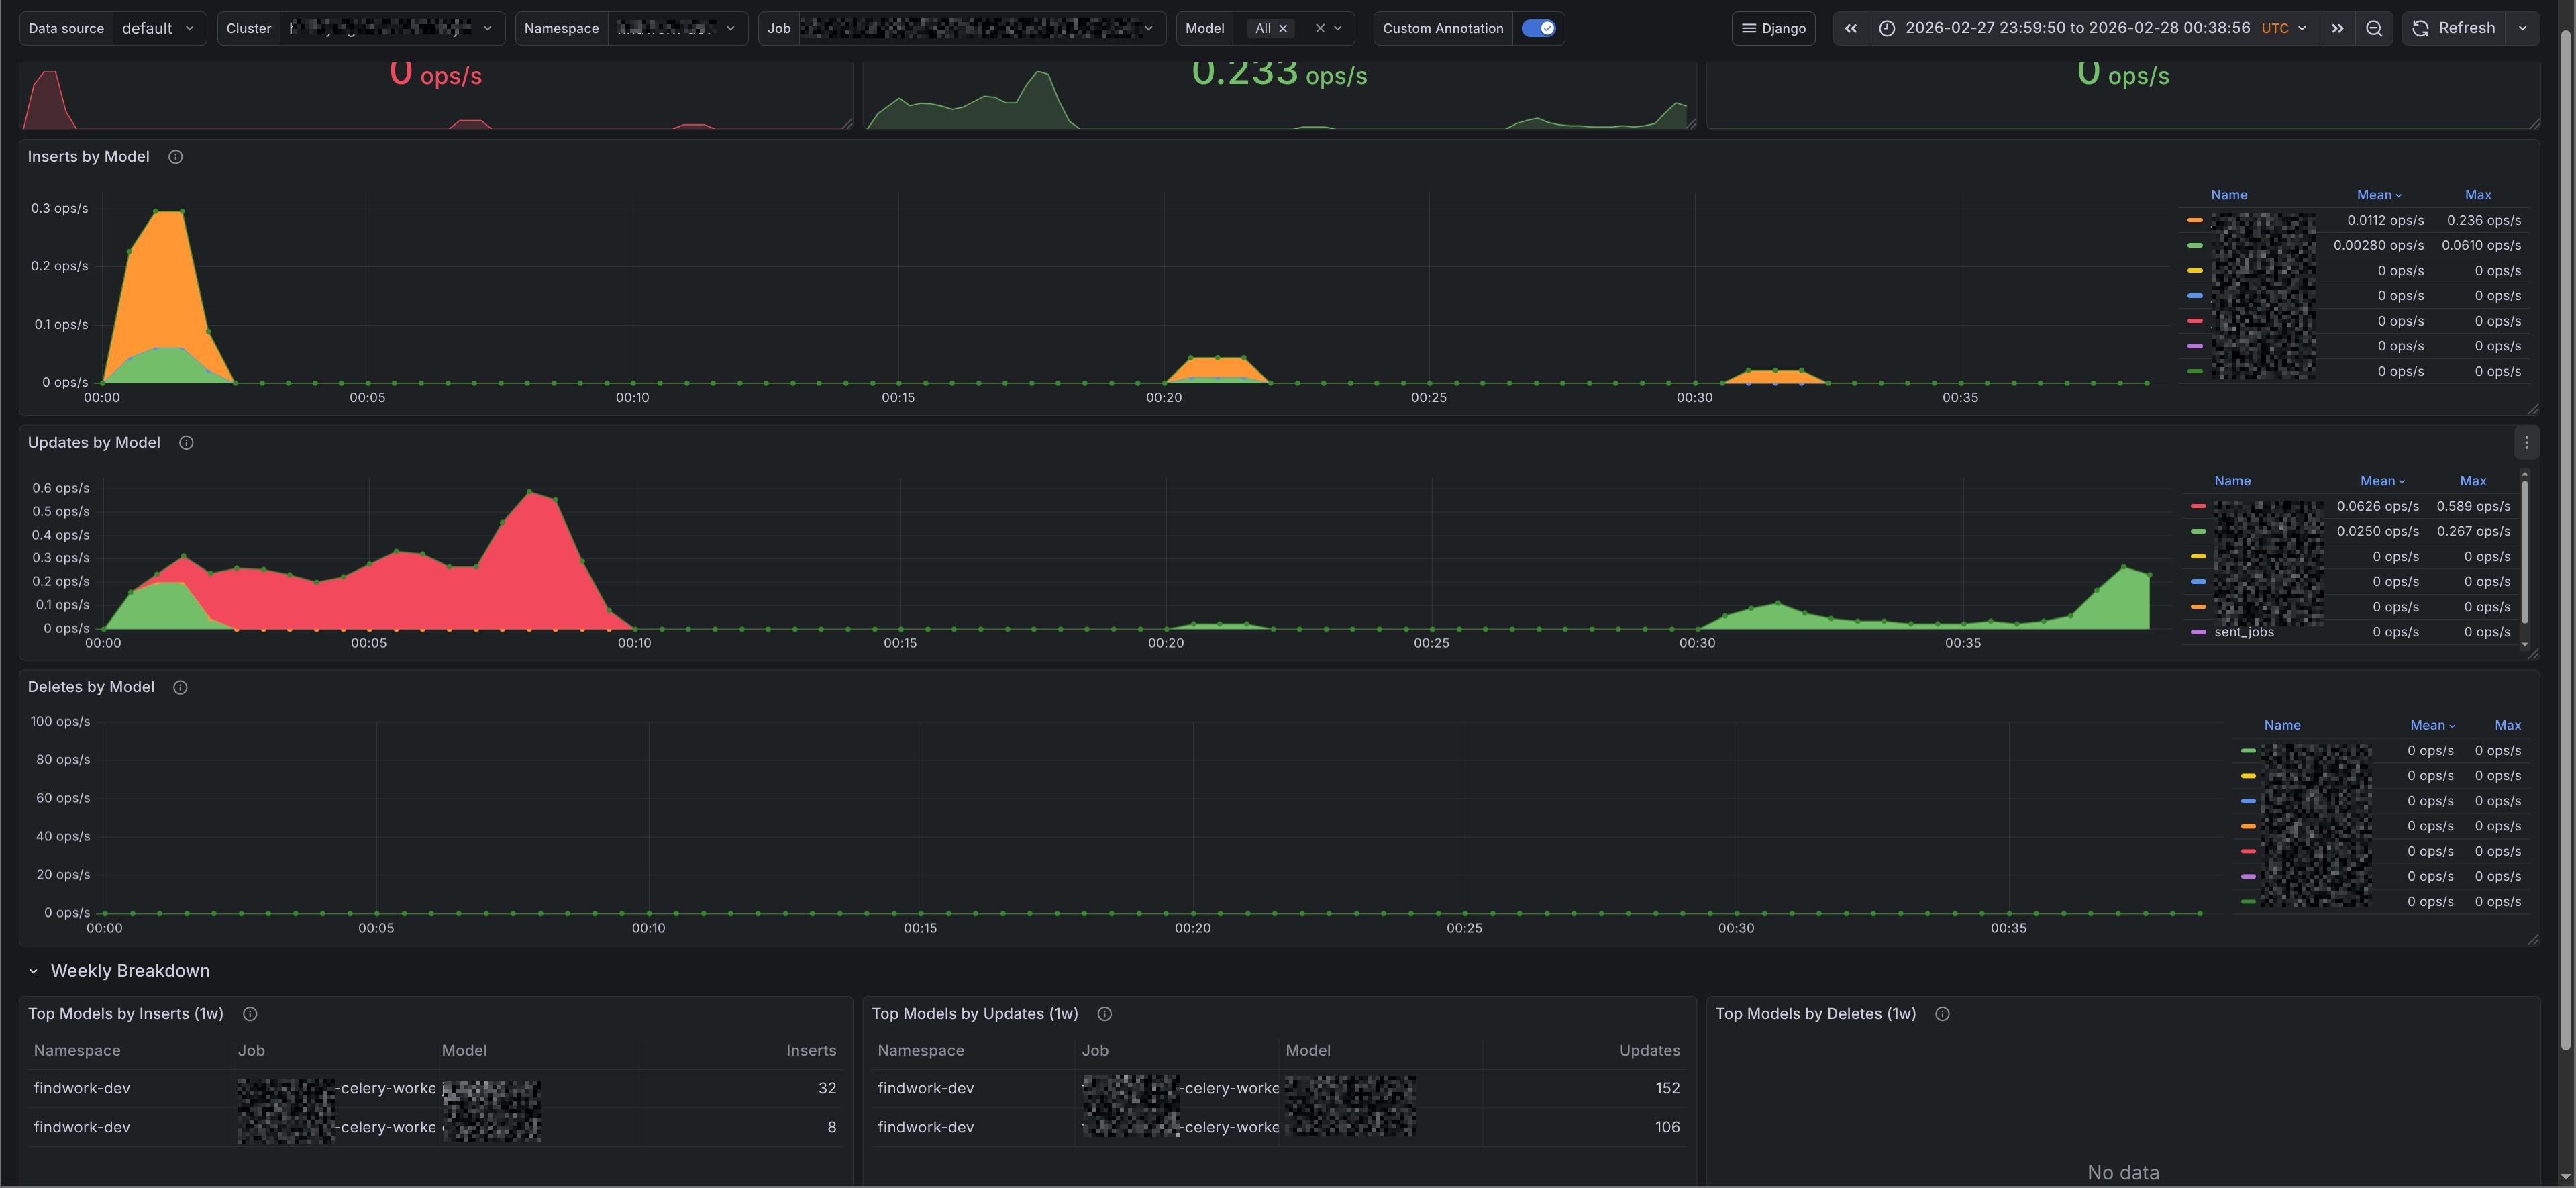The image size is (2576, 1188).
Task: Click the orange series swatch in Inserts legend
Action: click(2194, 220)
